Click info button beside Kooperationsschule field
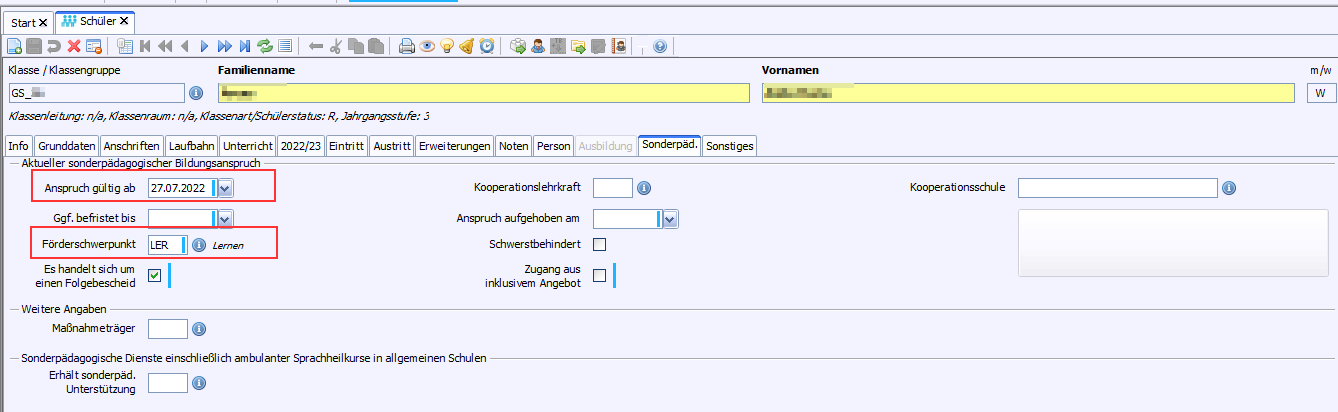The width and height of the screenshot is (1338, 412). tap(1228, 188)
